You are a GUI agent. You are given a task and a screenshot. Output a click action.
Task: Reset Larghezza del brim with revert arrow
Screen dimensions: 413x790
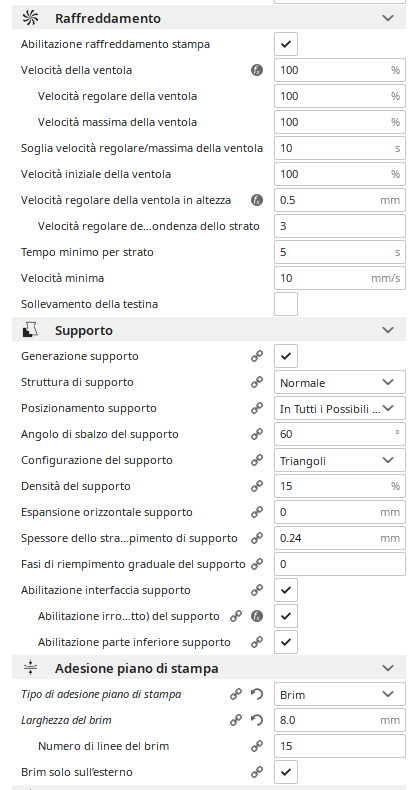click(257, 720)
